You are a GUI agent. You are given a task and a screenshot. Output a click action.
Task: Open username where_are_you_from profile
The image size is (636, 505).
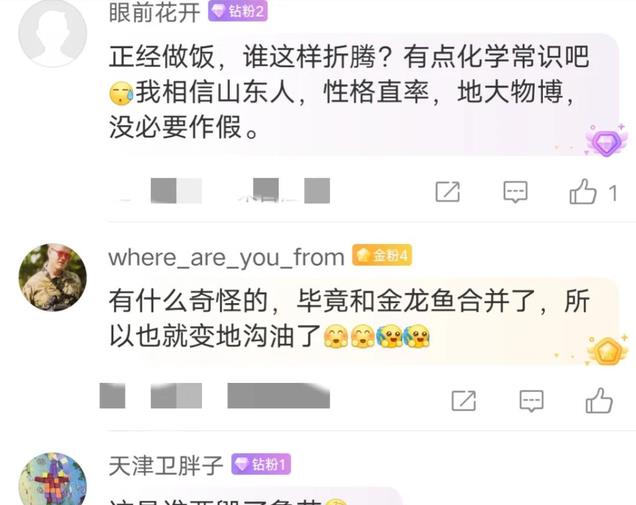[226, 257]
